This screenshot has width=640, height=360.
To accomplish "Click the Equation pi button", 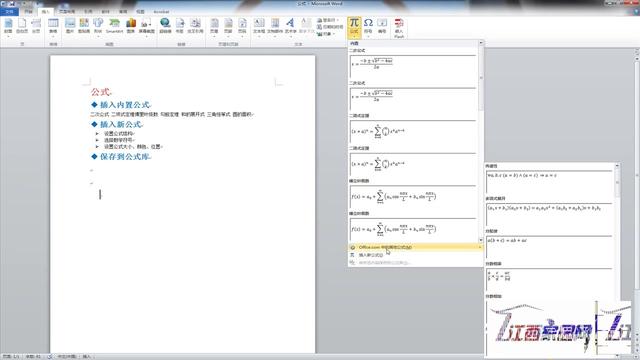I will (x=354, y=27).
